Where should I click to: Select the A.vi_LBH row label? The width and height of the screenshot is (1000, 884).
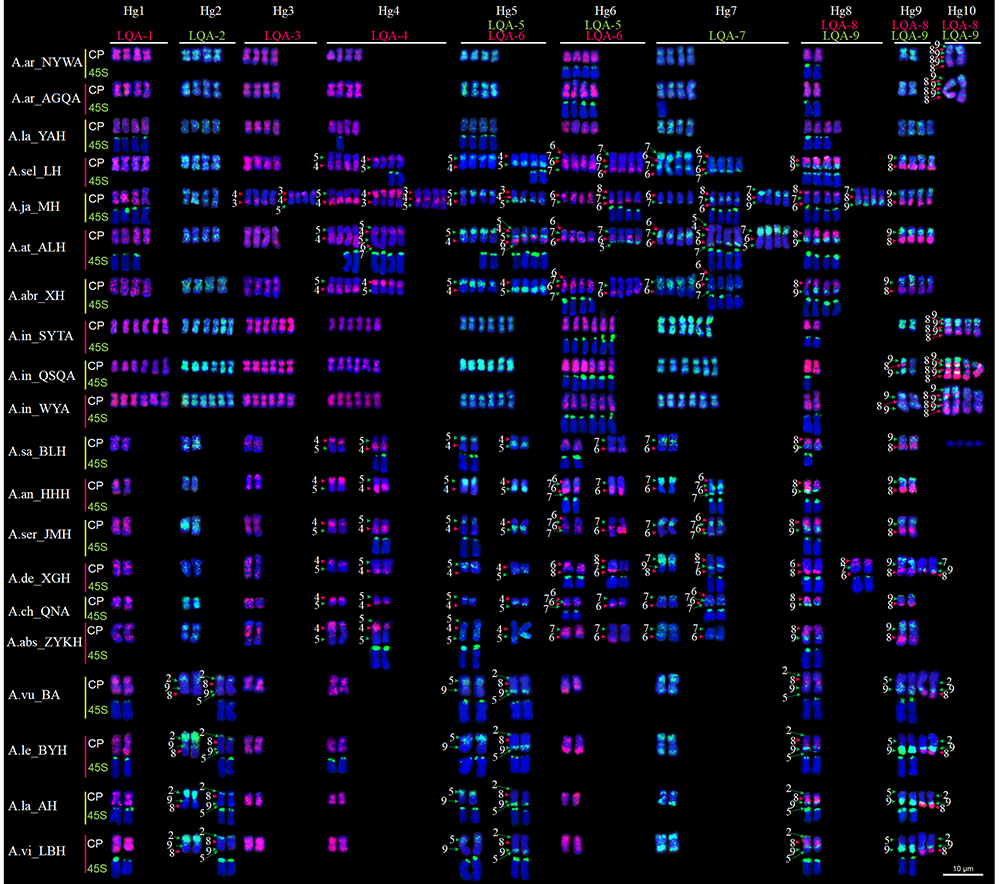37,851
